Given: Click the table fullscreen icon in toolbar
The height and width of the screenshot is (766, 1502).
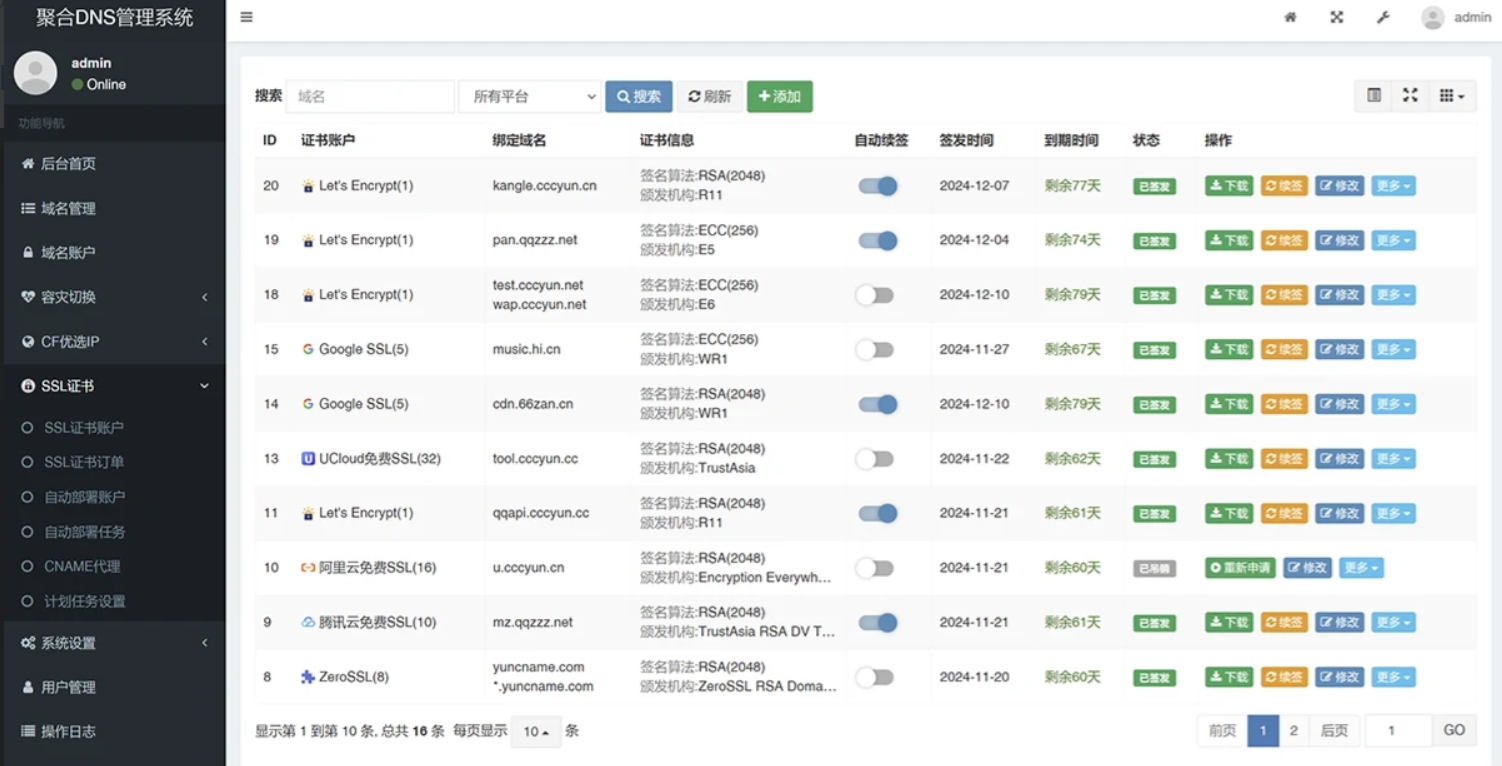Looking at the screenshot, I should click(1410, 95).
